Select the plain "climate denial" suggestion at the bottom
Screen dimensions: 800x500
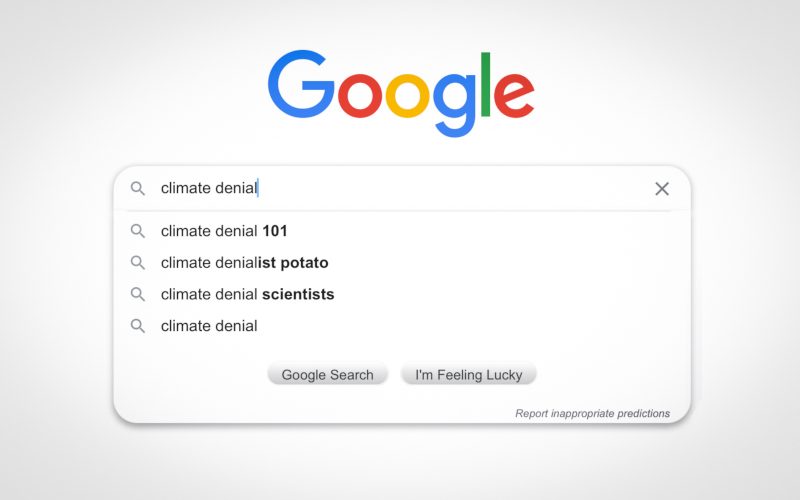[x=209, y=325]
